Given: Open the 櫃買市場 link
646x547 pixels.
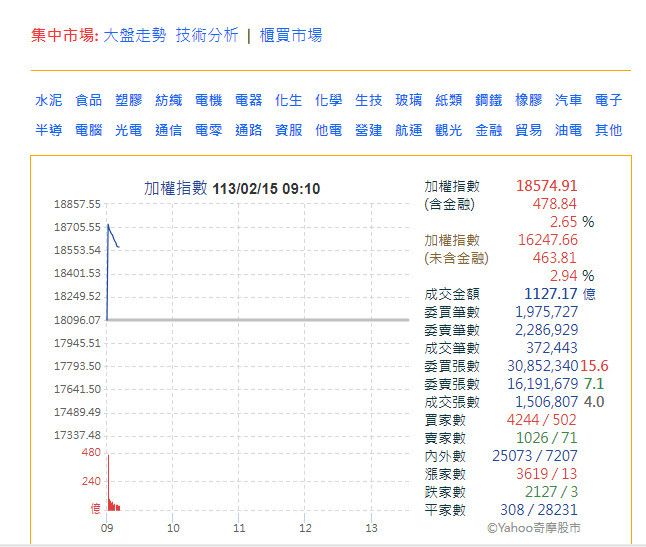Looking at the screenshot, I should click(291, 35).
